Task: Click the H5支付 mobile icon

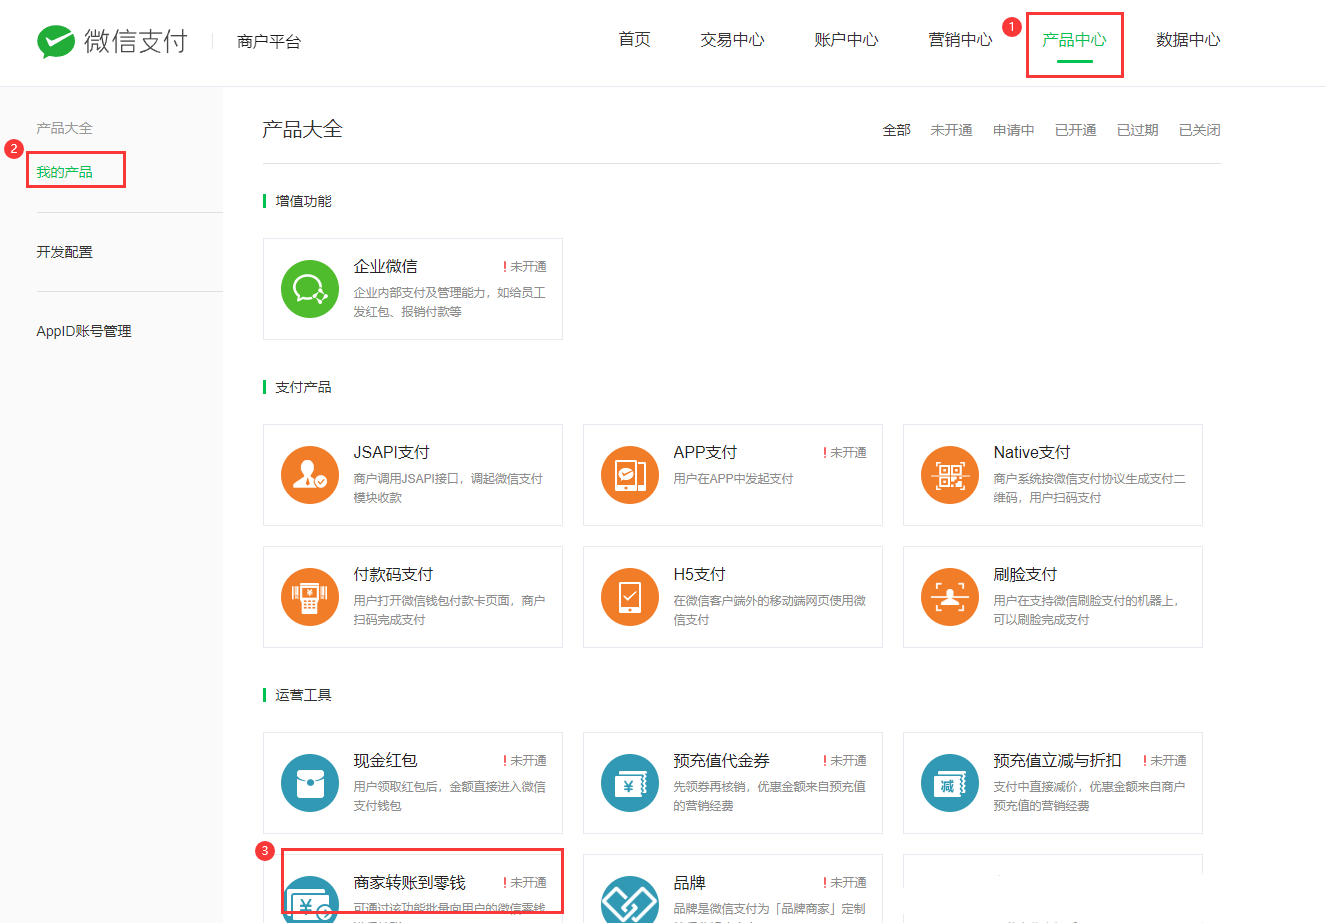Action: pos(630,597)
